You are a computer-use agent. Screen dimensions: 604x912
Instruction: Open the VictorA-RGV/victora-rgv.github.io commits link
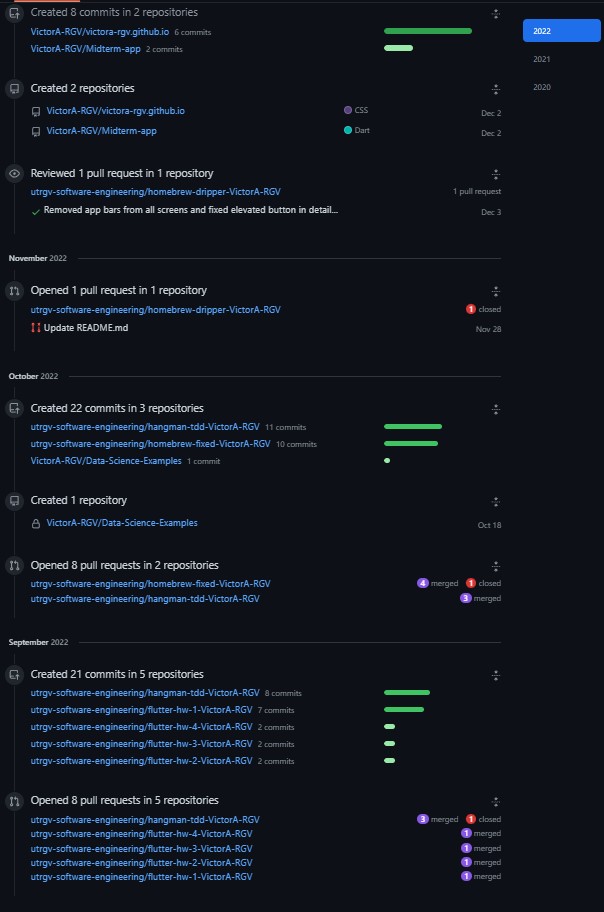[99, 32]
